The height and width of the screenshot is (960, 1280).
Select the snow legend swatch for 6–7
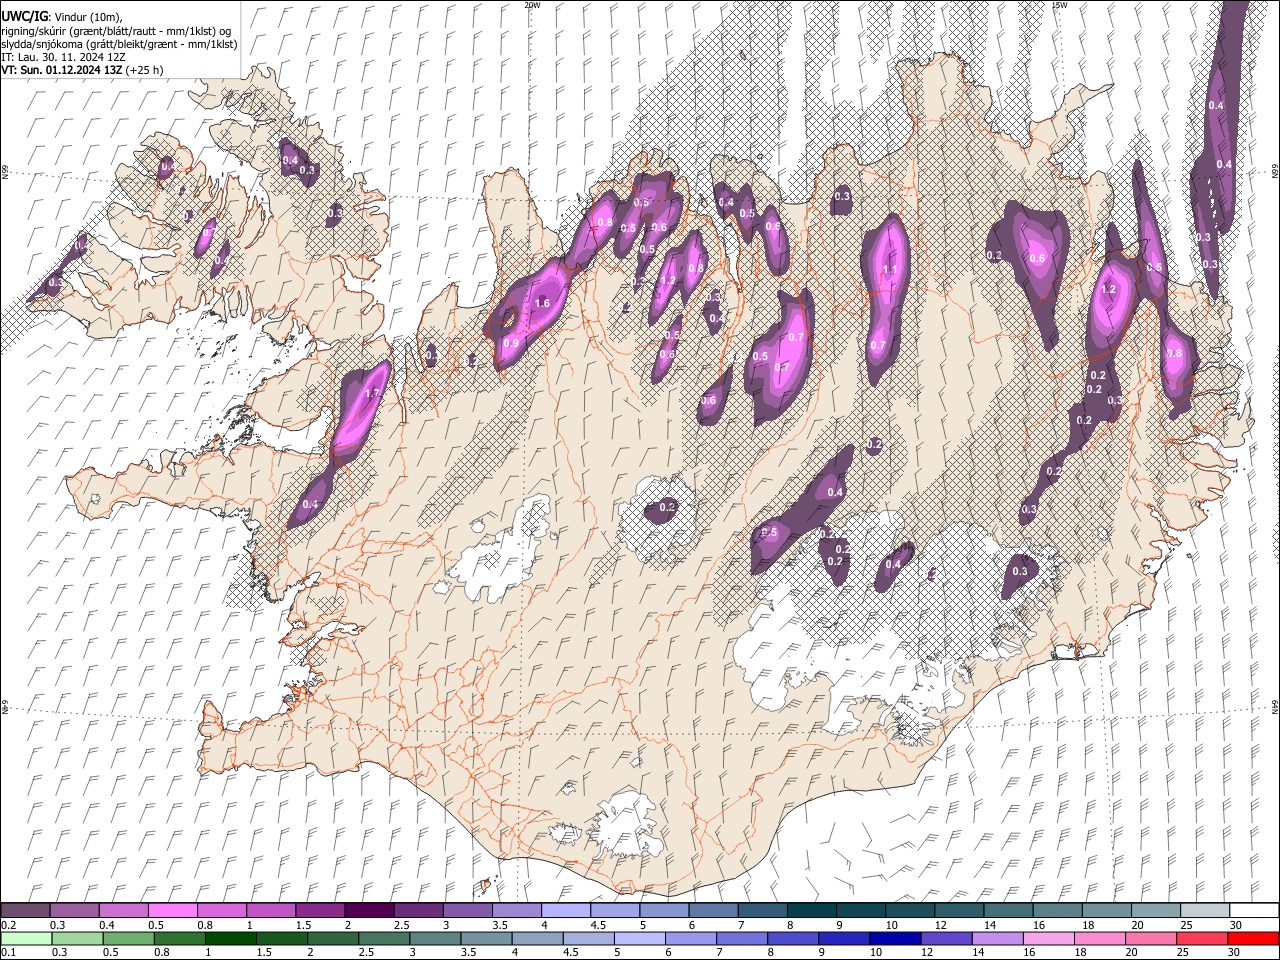[x=713, y=911]
